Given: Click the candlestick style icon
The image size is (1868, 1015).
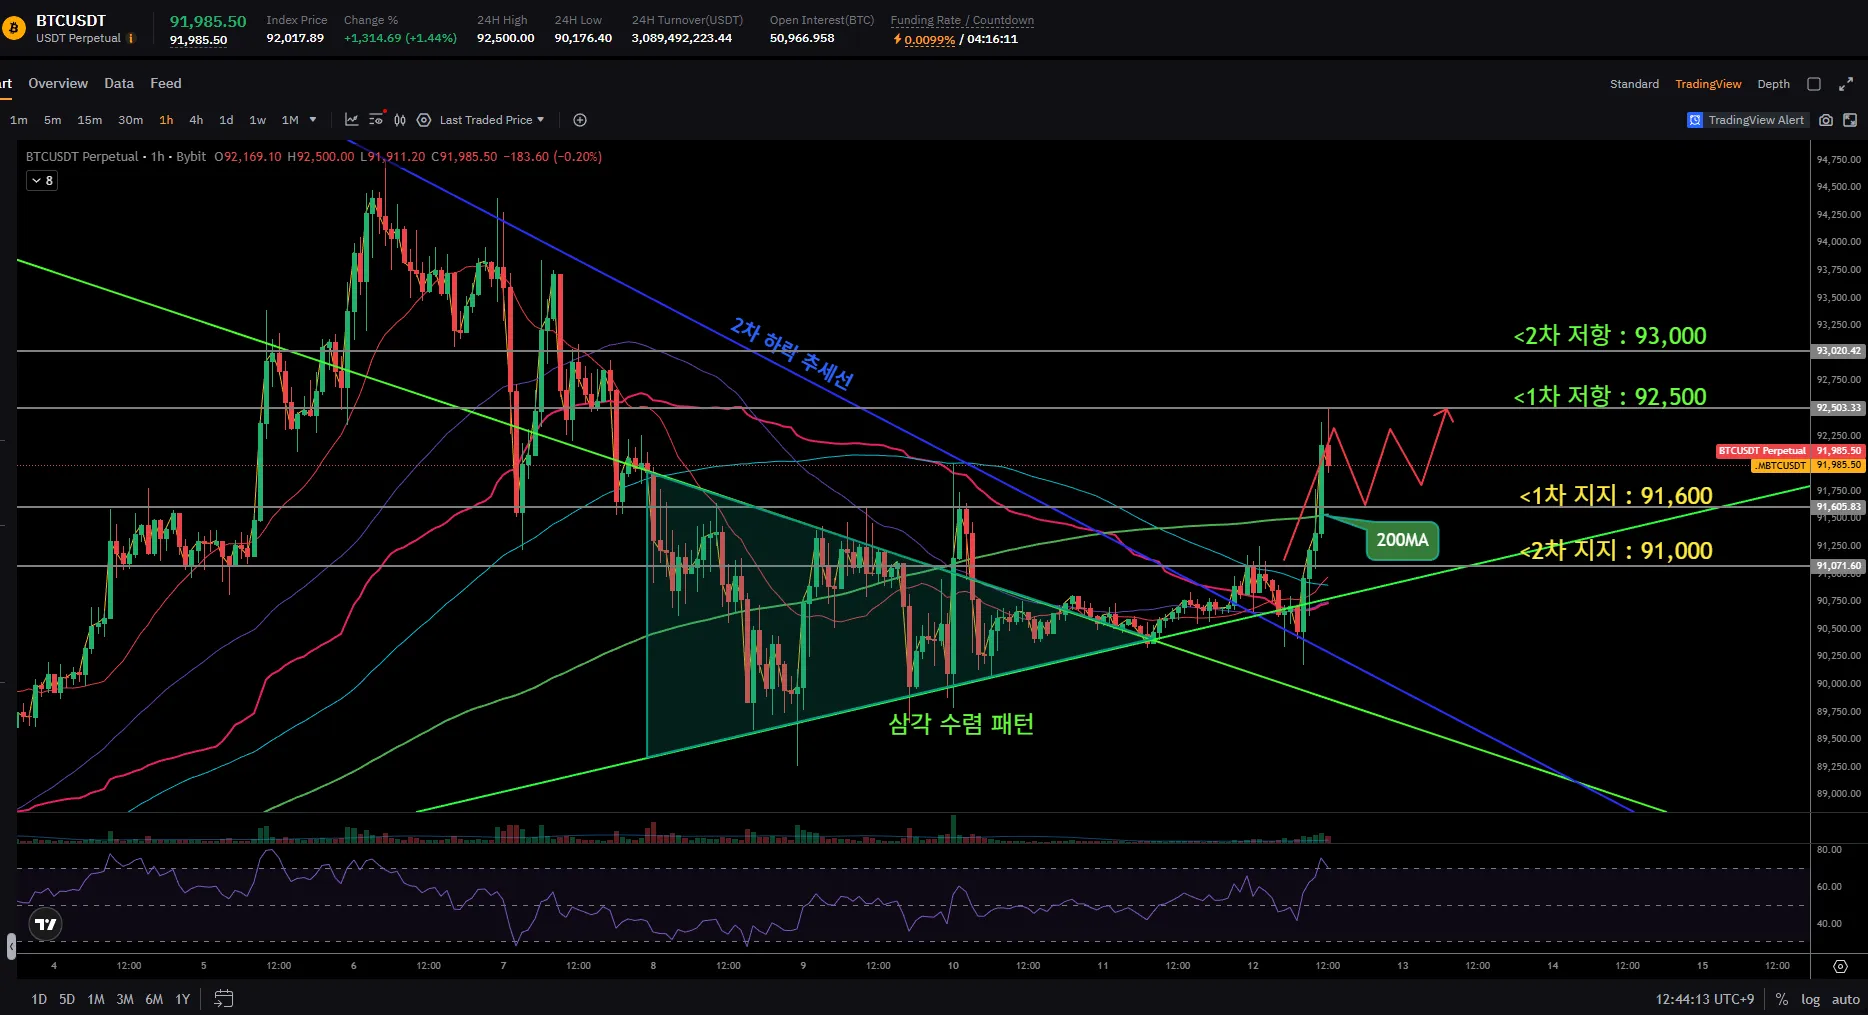Looking at the screenshot, I should (x=400, y=120).
